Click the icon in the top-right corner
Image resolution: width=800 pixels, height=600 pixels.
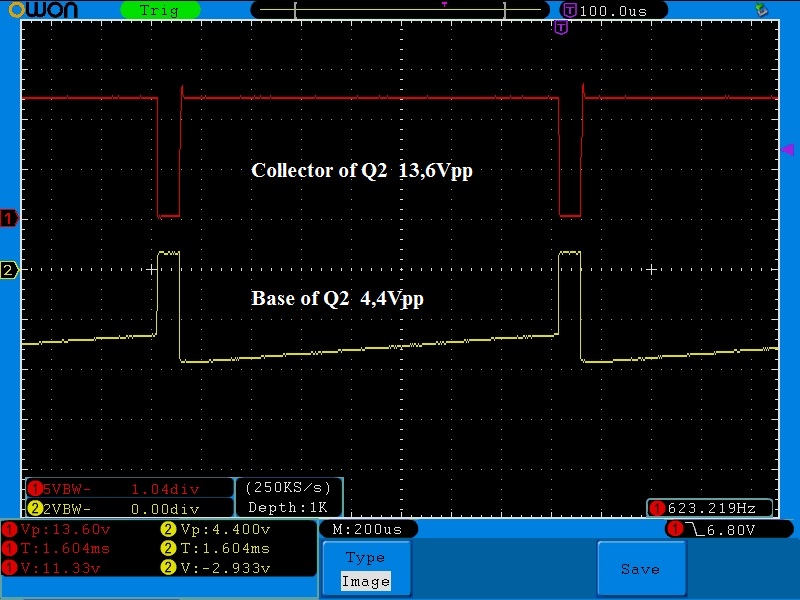pyautogui.click(x=762, y=10)
